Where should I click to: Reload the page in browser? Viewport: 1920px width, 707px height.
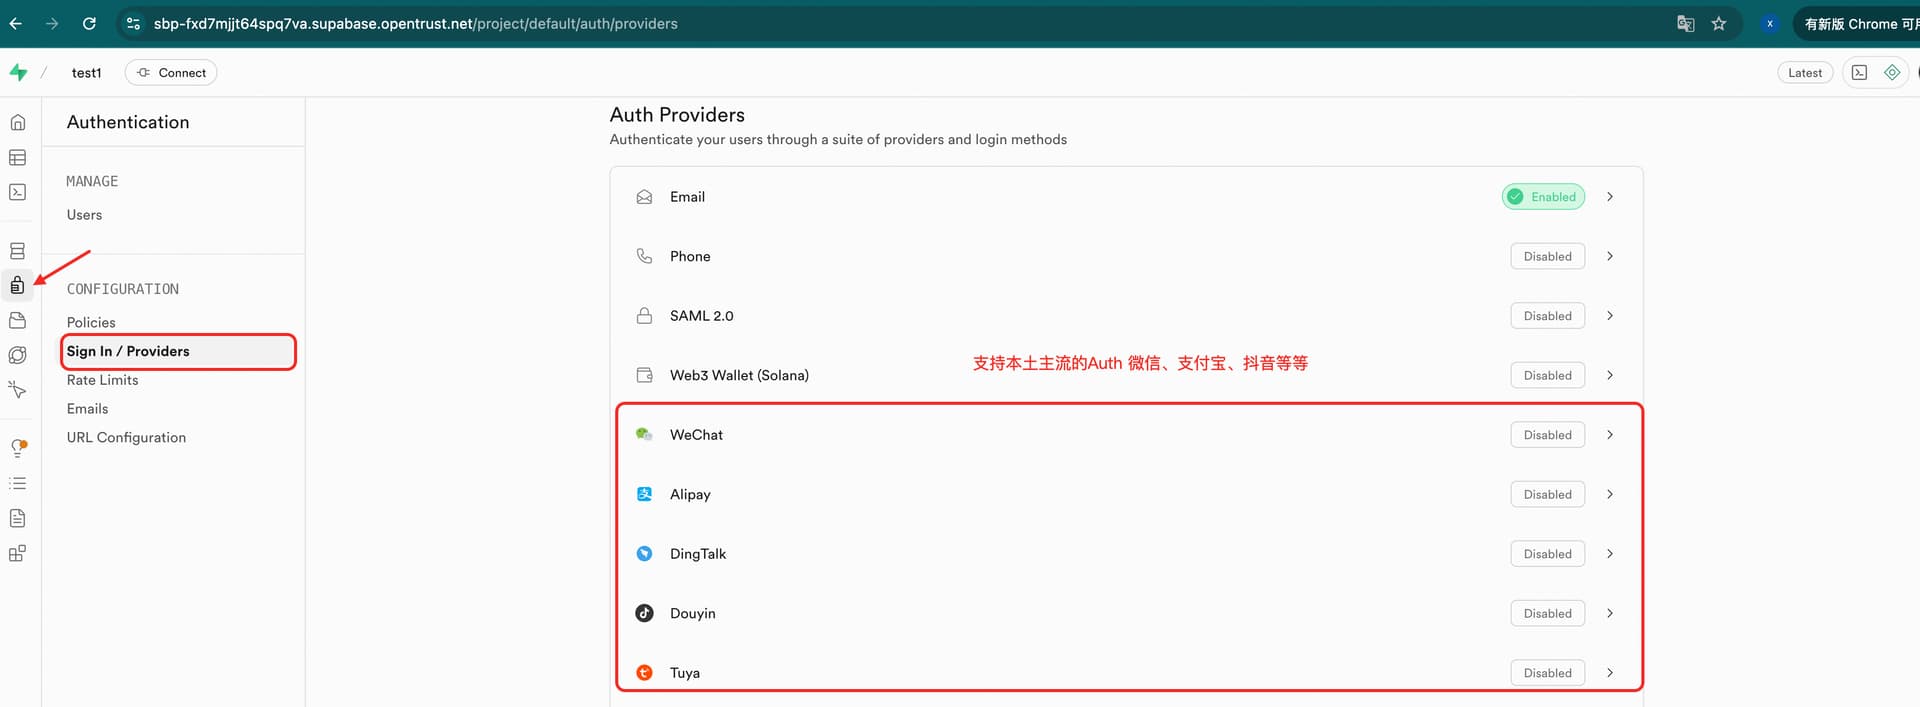[x=89, y=23]
